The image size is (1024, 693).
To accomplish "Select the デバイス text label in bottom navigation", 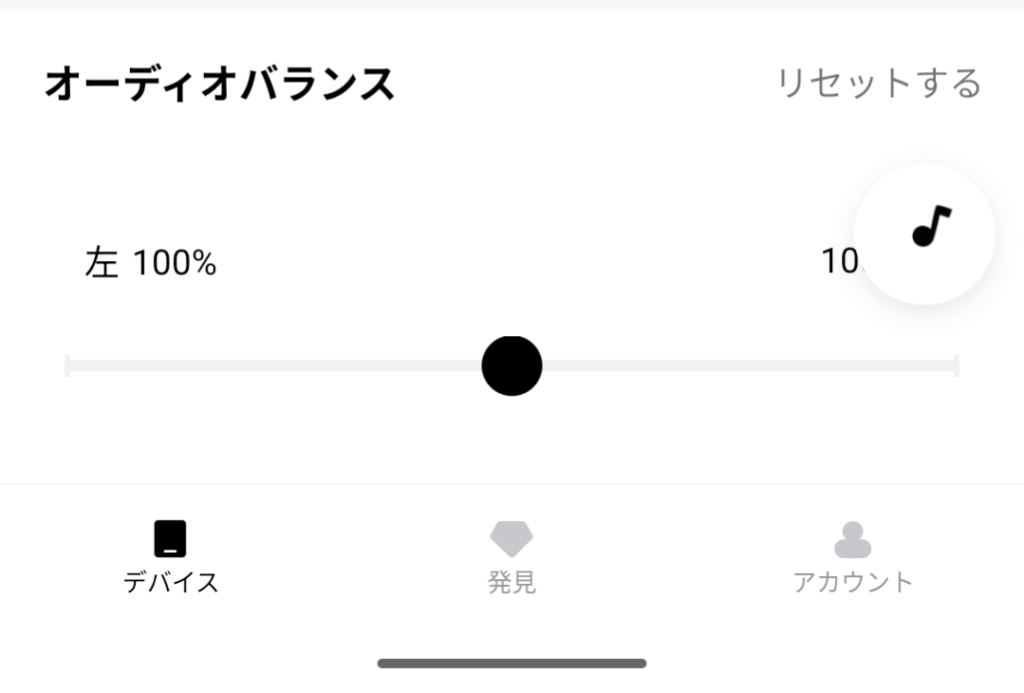I will [171, 582].
